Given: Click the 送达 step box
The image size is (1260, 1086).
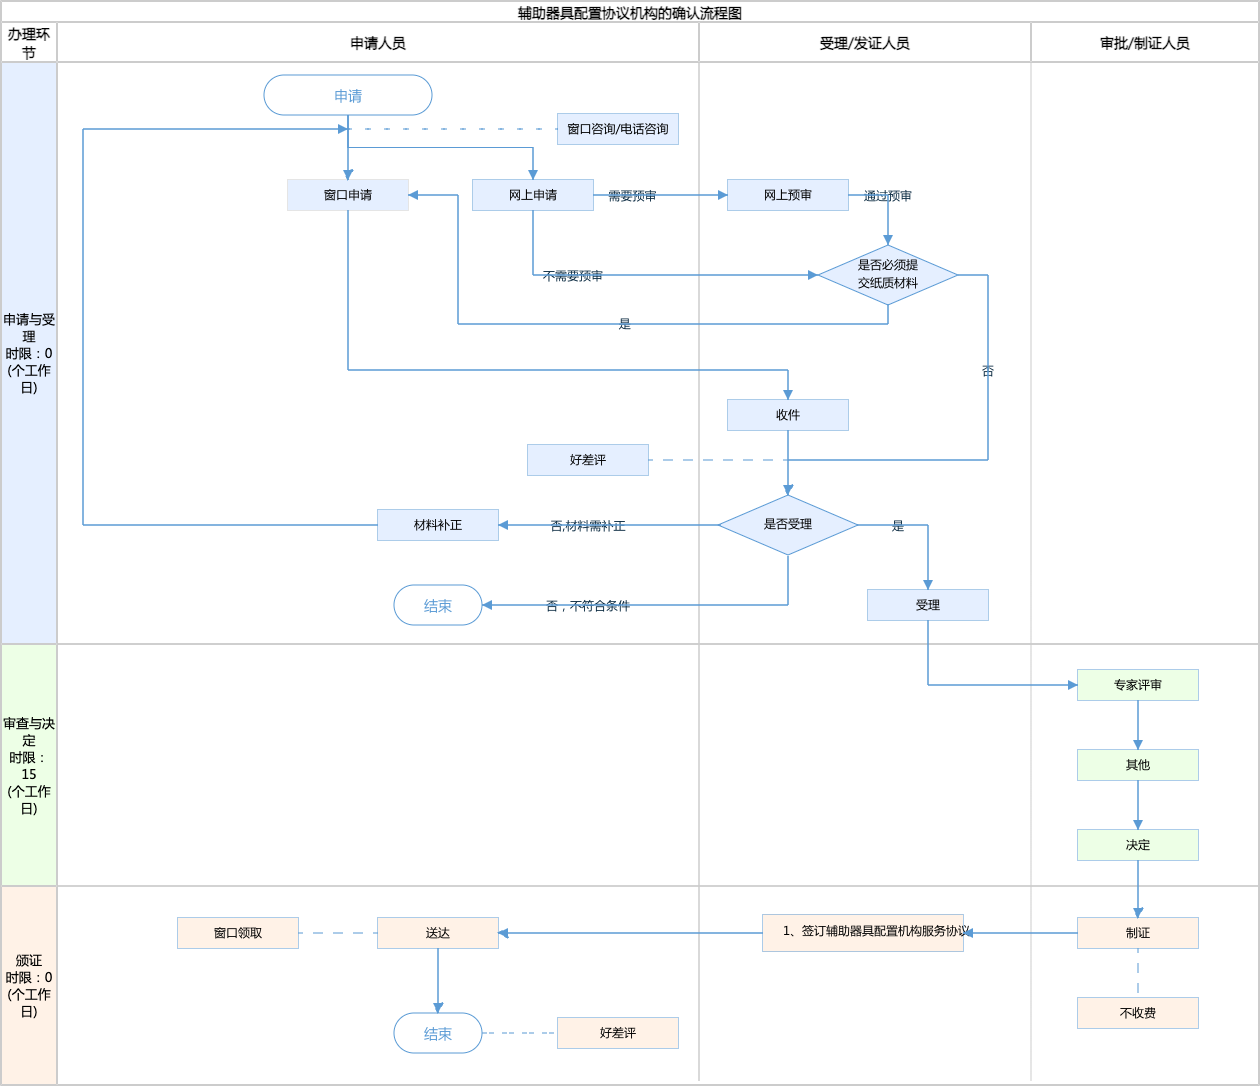Looking at the screenshot, I should [437, 933].
